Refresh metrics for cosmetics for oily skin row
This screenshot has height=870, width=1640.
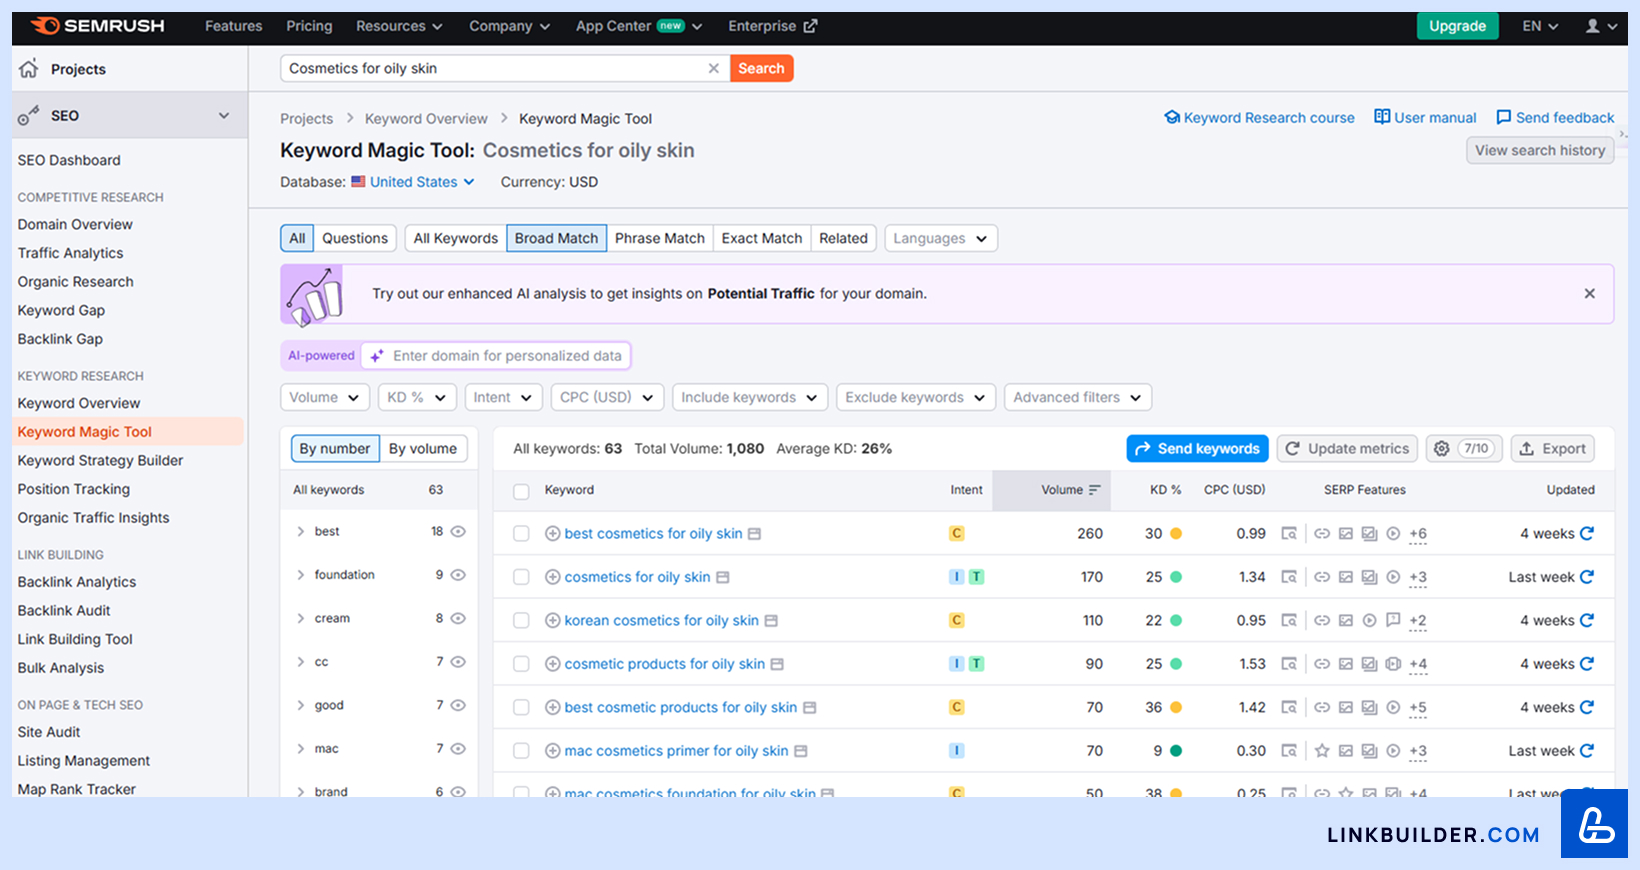[x=1587, y=577]
